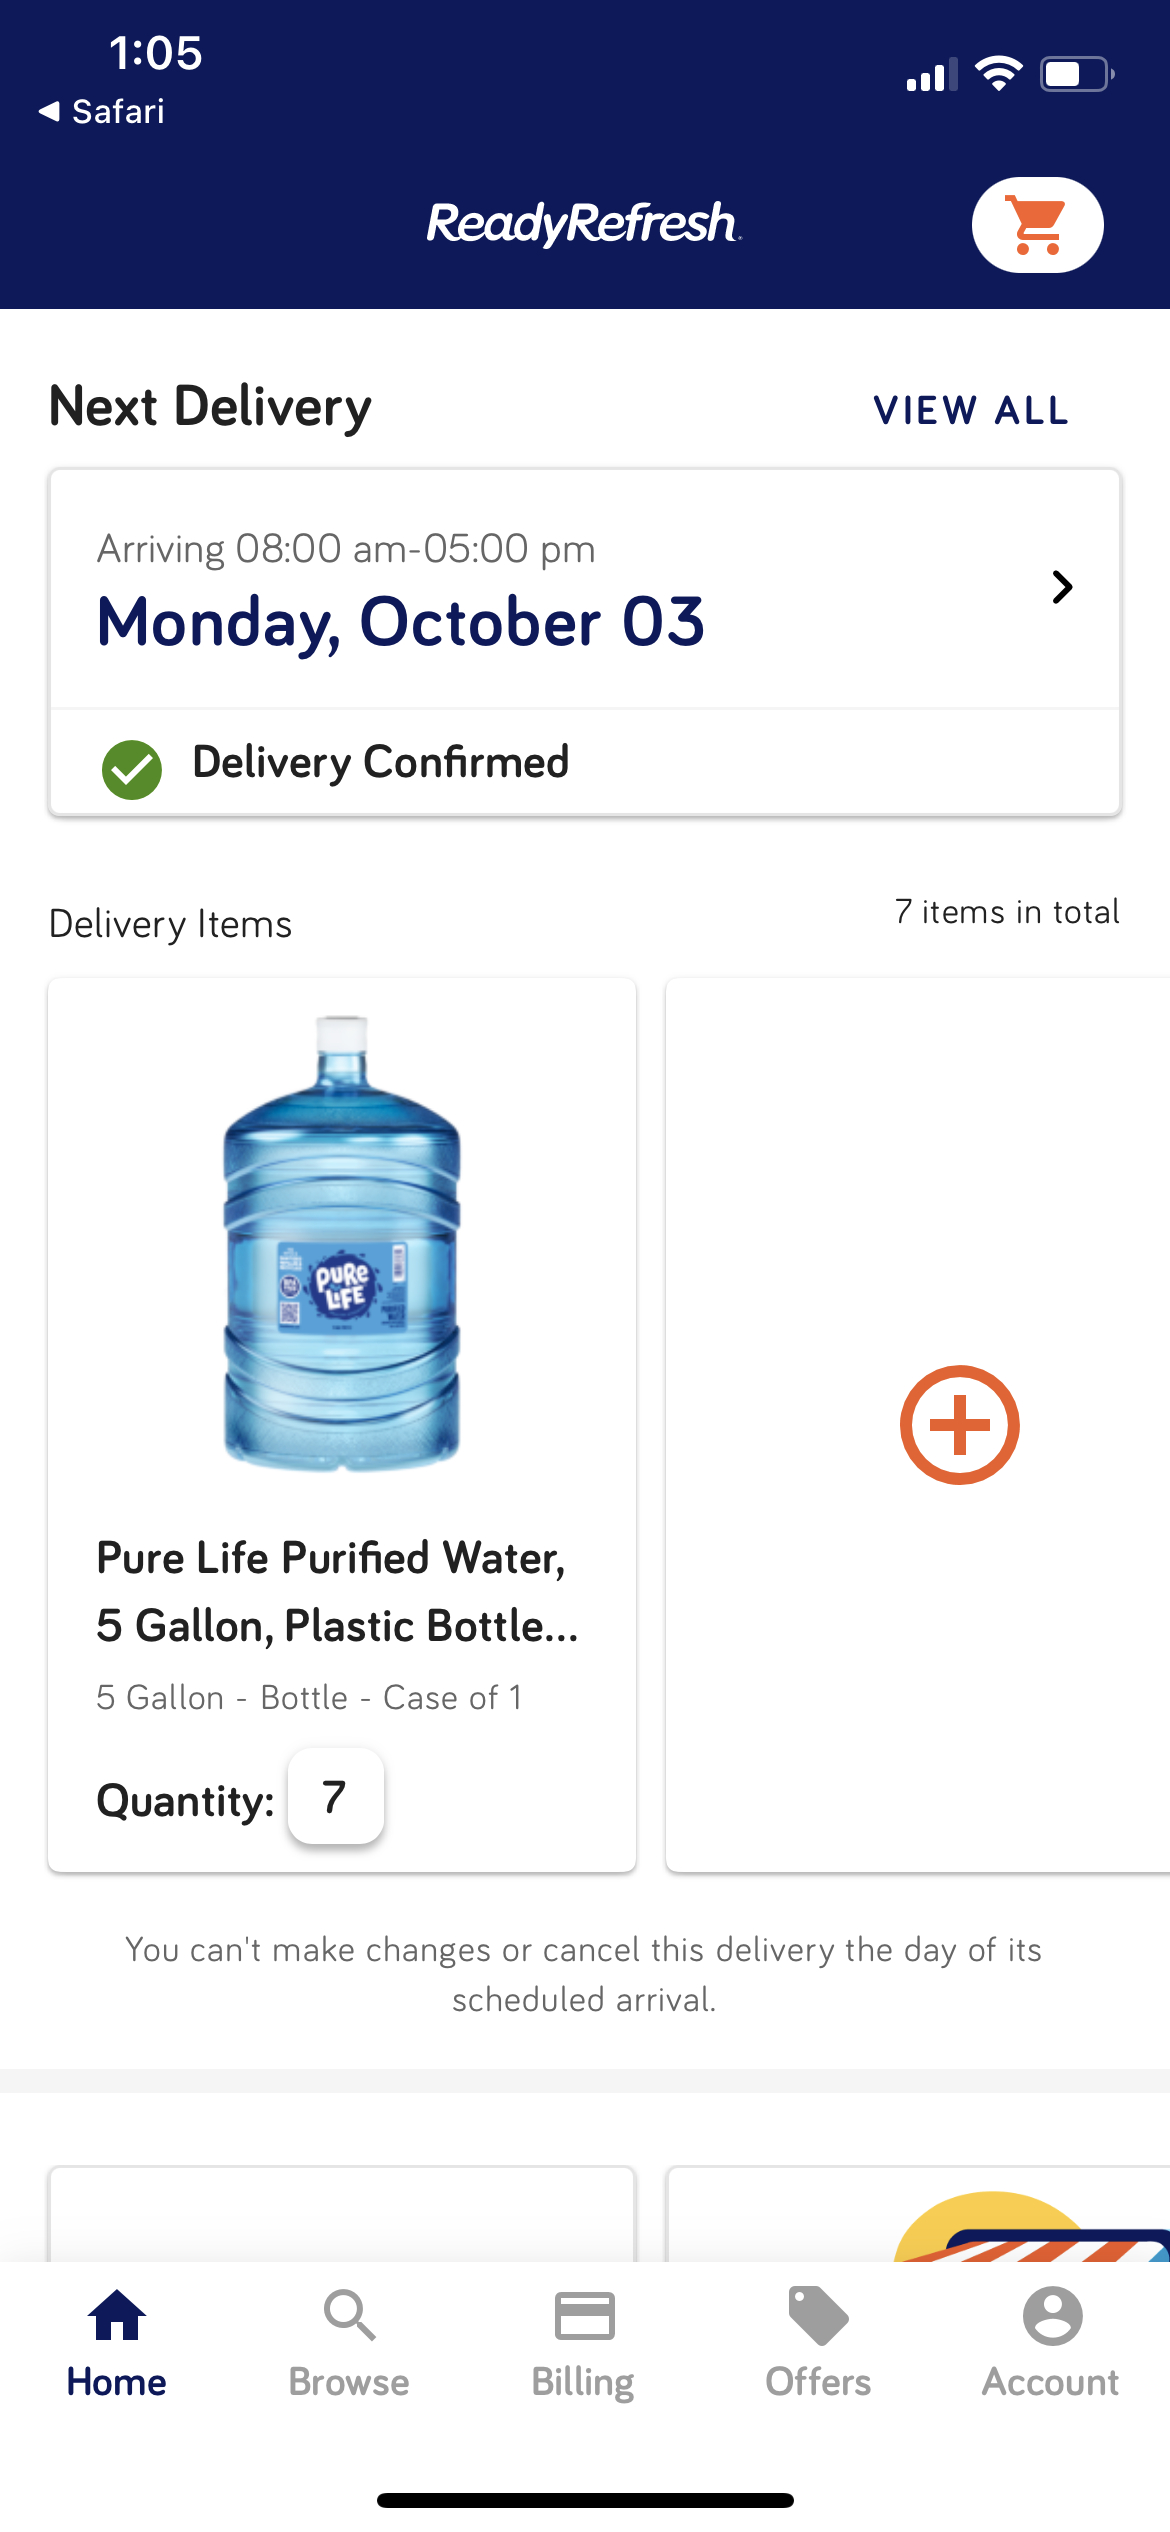Screen dimensions: 1170x2532
Task: Tap the ReadyRefresh logo
Action: (x=584, y=223)
